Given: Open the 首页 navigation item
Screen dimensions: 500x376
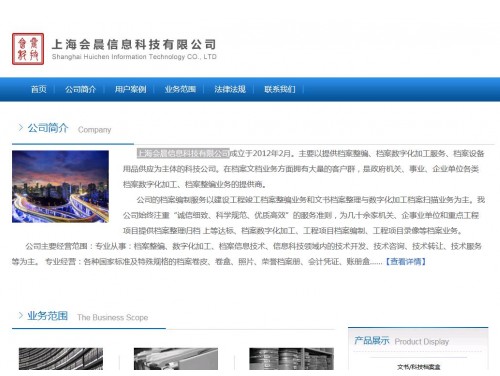Looking at the screenshot, I should pyautogui.click(x=39, y=89).
